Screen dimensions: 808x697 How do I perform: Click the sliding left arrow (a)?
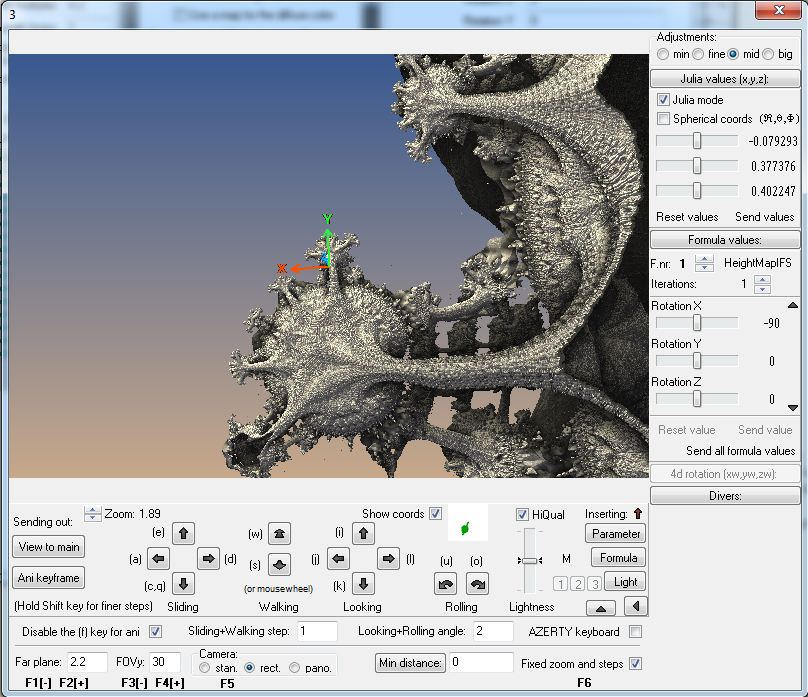(x=158, y=558)
